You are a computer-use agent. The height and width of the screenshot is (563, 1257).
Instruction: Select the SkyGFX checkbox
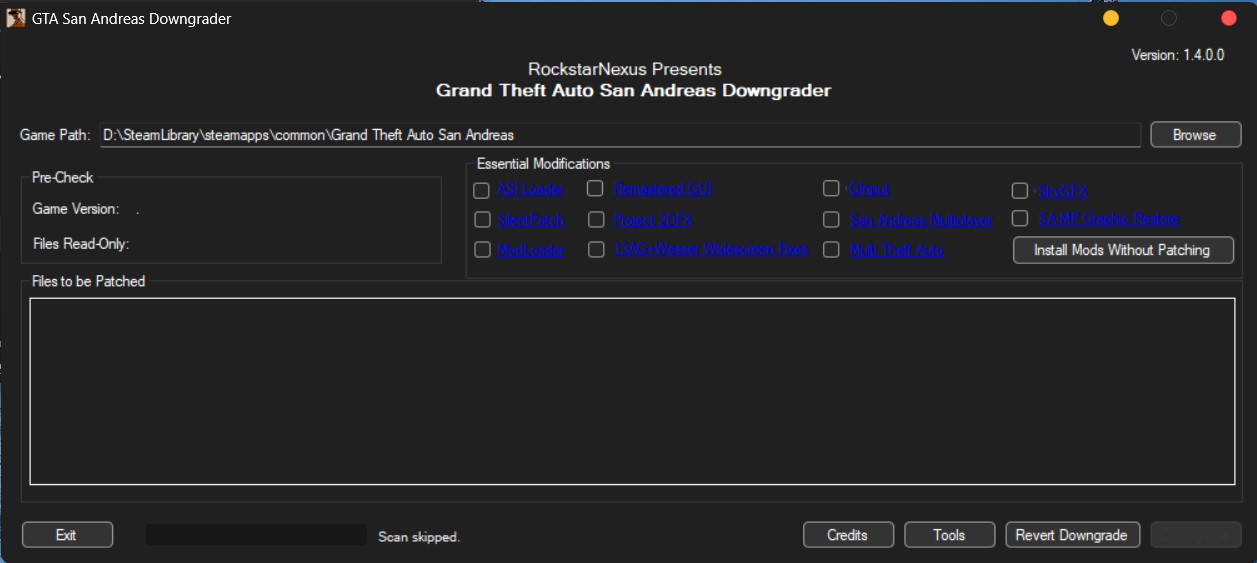tap(1020, 190)
